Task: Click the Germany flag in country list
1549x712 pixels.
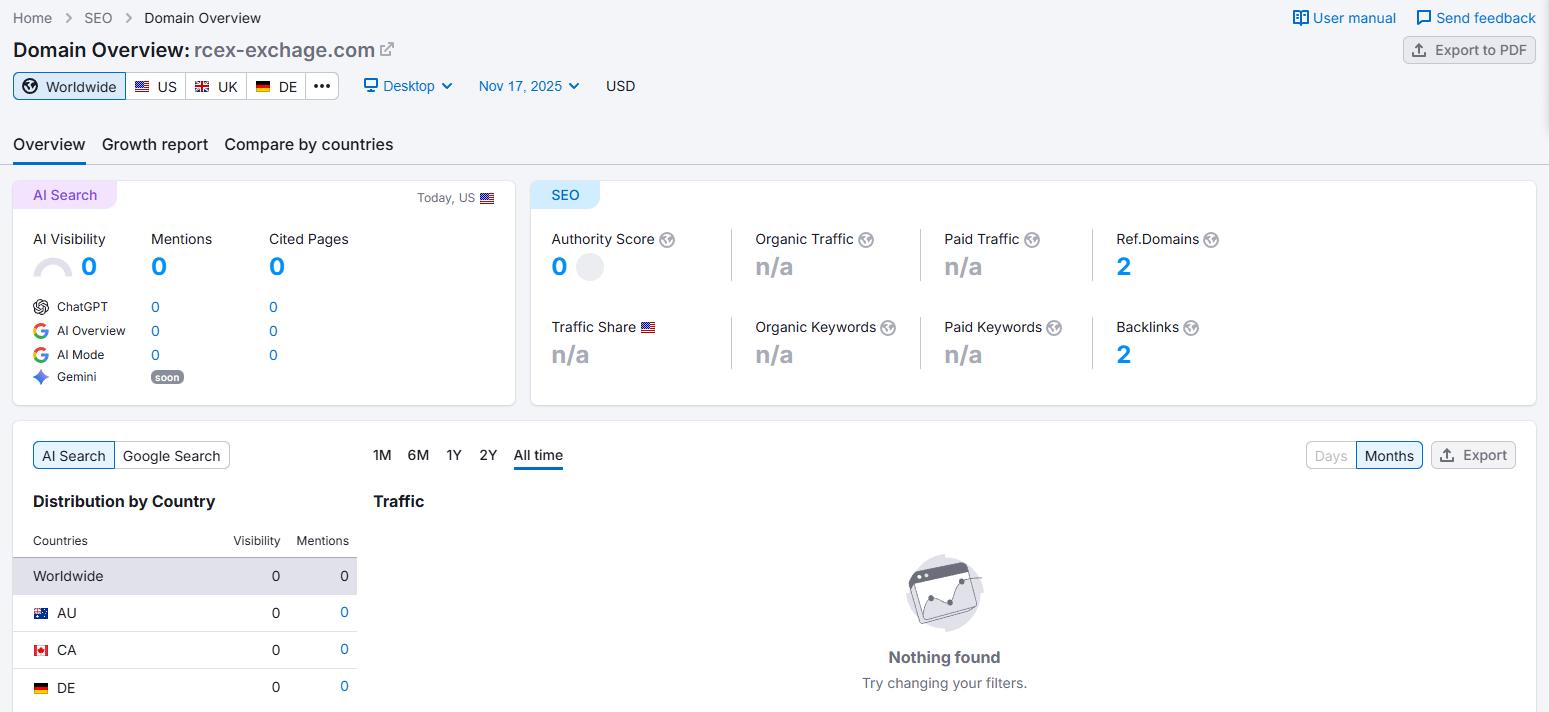Action: (41, 688)
